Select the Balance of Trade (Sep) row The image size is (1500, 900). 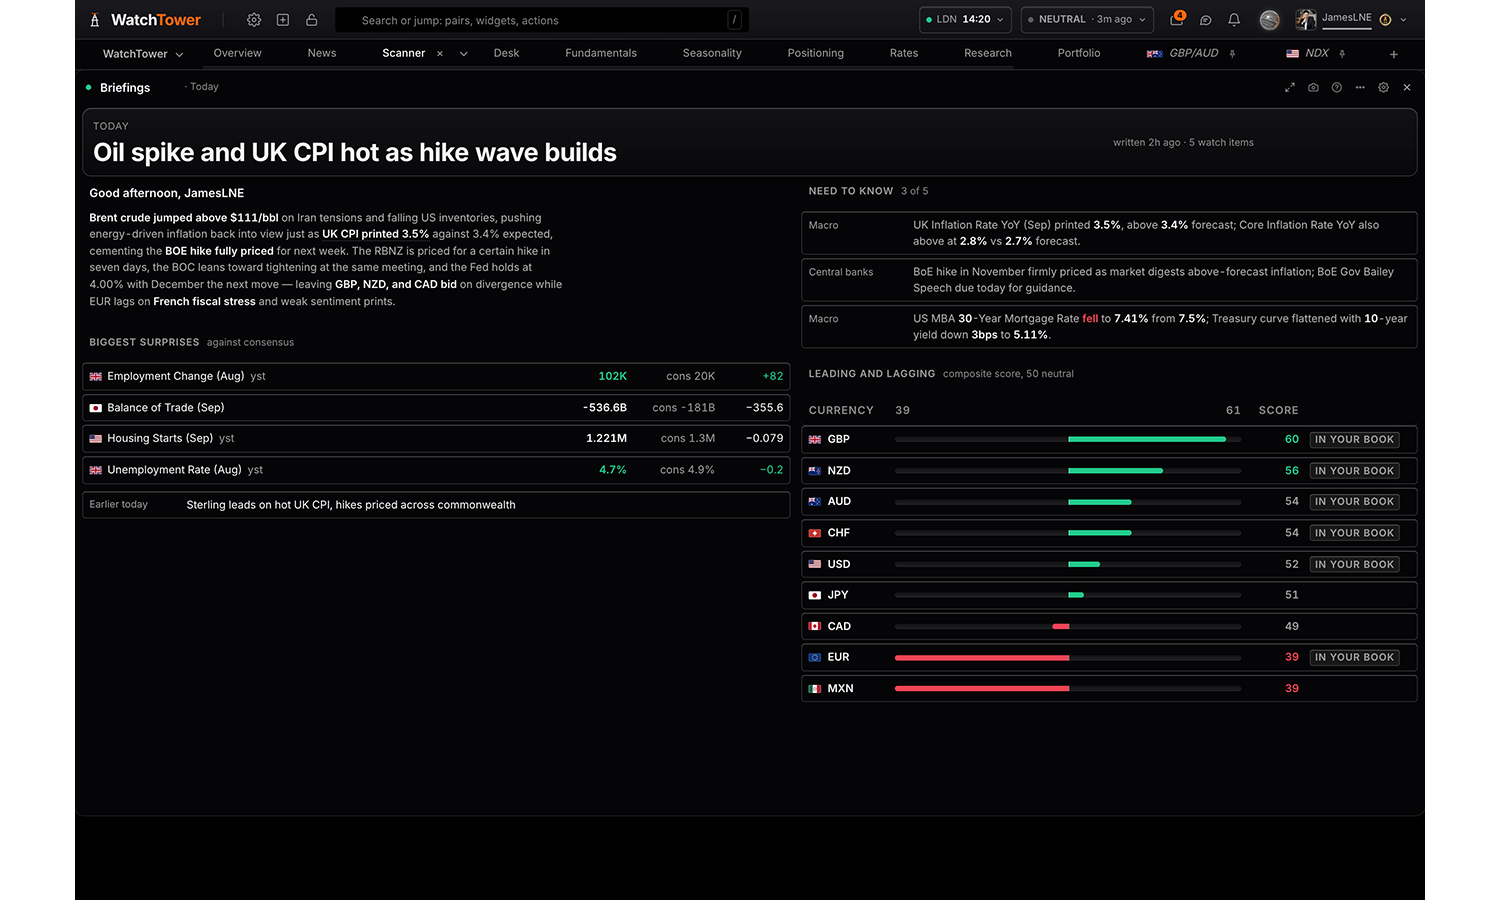pos(436,408)
